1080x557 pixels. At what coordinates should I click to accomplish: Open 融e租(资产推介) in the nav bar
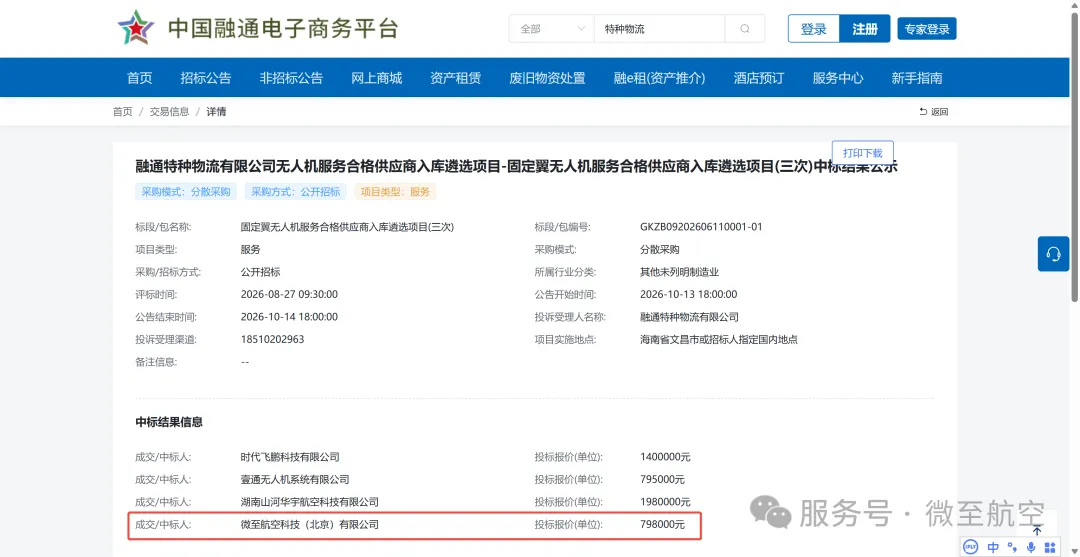click(660, 78)
